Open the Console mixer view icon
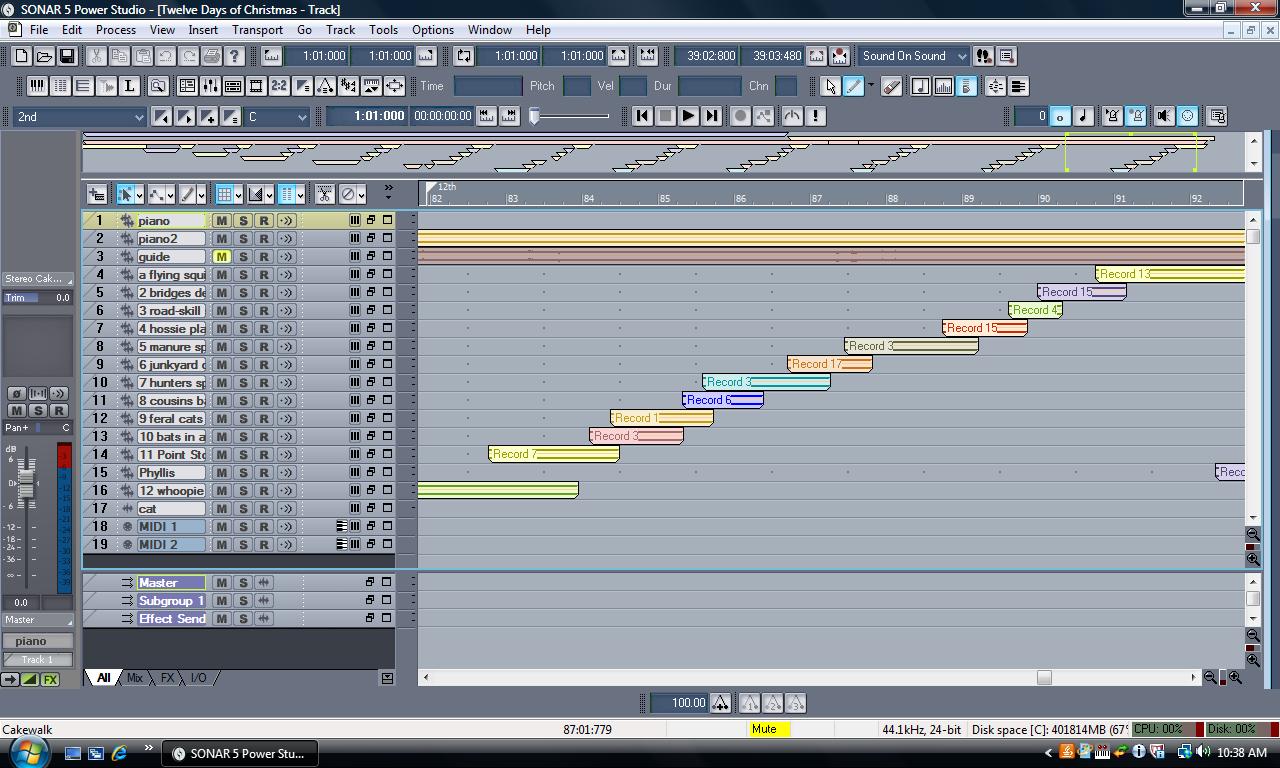Image resolution: width=1280 pixels, height=768 pixels. coord(210,86)
